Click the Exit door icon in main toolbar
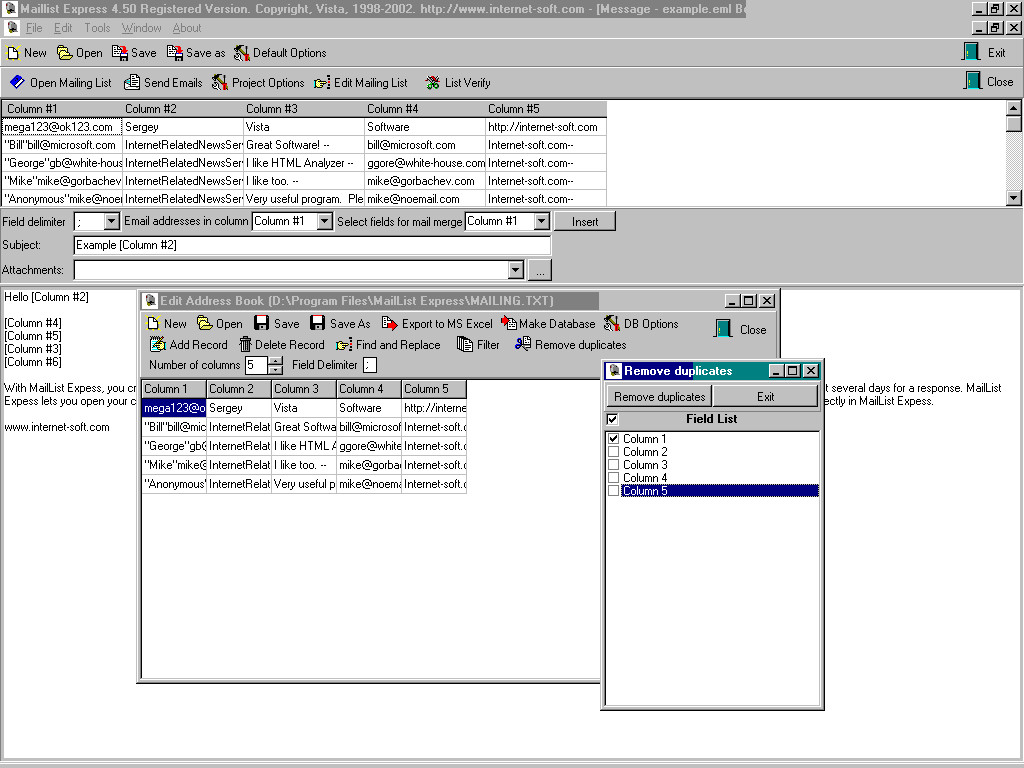The height and width of the screenshot is (768, 1024). point(972,52)
